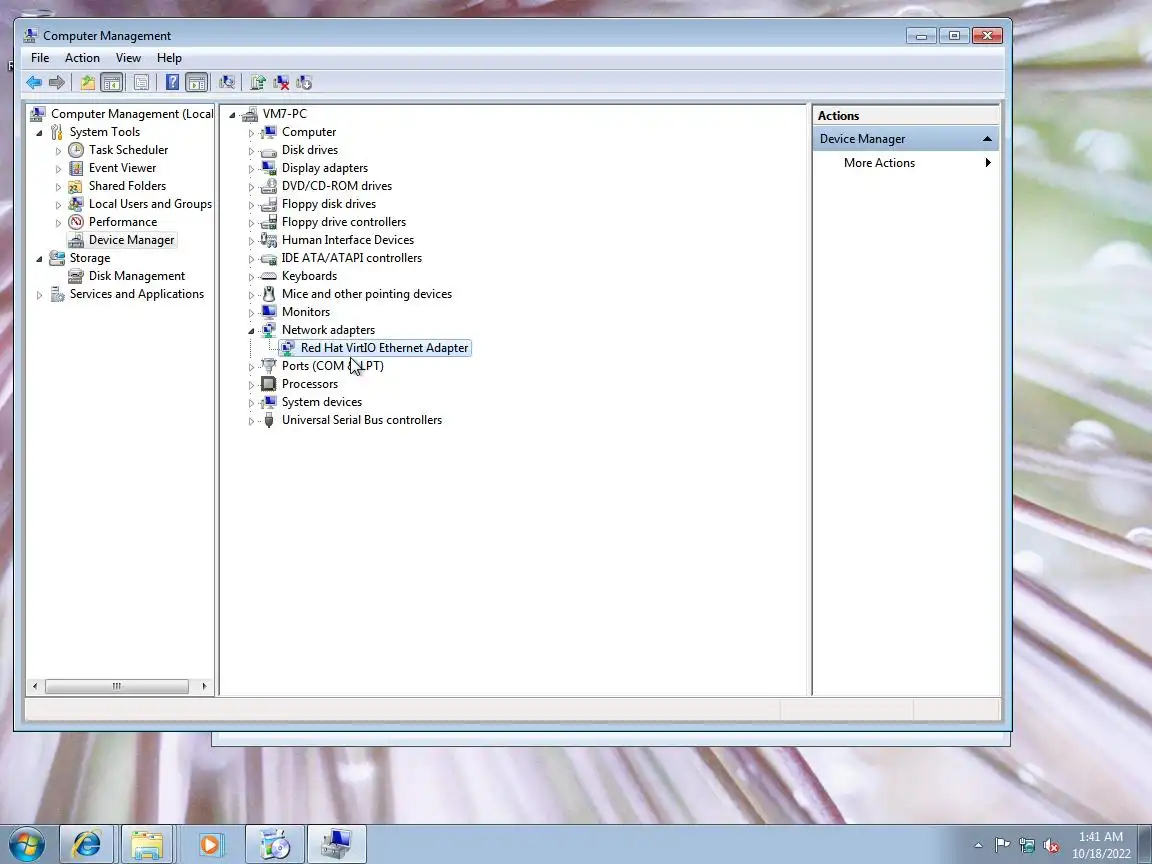1152x864 pixels.
Task: Click scrollbar left arrow in left pane
Action: [x=35, y=686]
